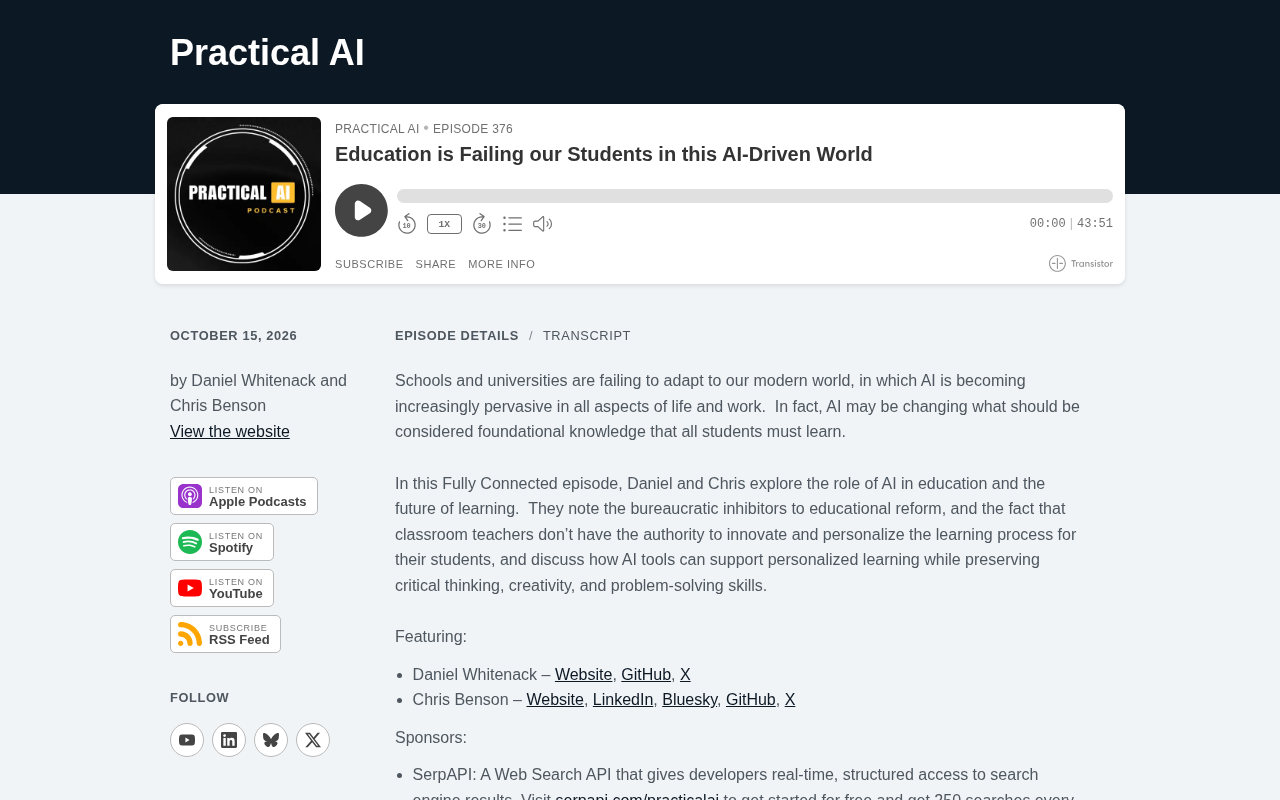This screenshot has height=800, width=1280.
Task: Follow on YouTube round icon
Action: [x=187, y=740]
